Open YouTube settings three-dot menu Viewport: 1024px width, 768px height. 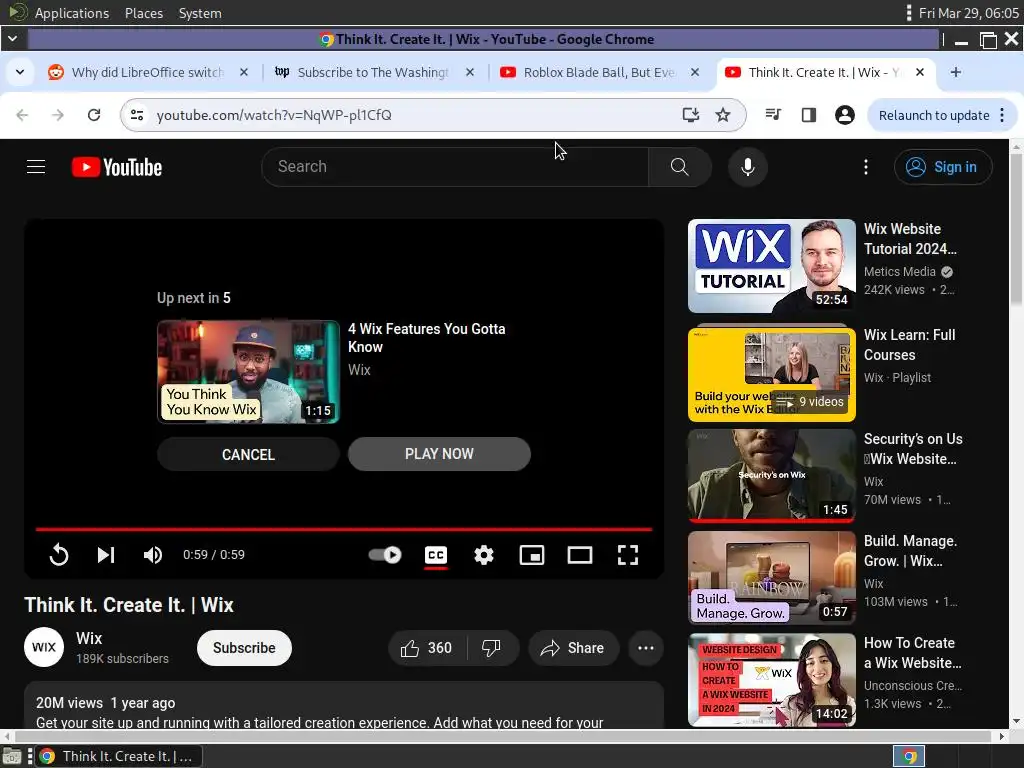866,167
